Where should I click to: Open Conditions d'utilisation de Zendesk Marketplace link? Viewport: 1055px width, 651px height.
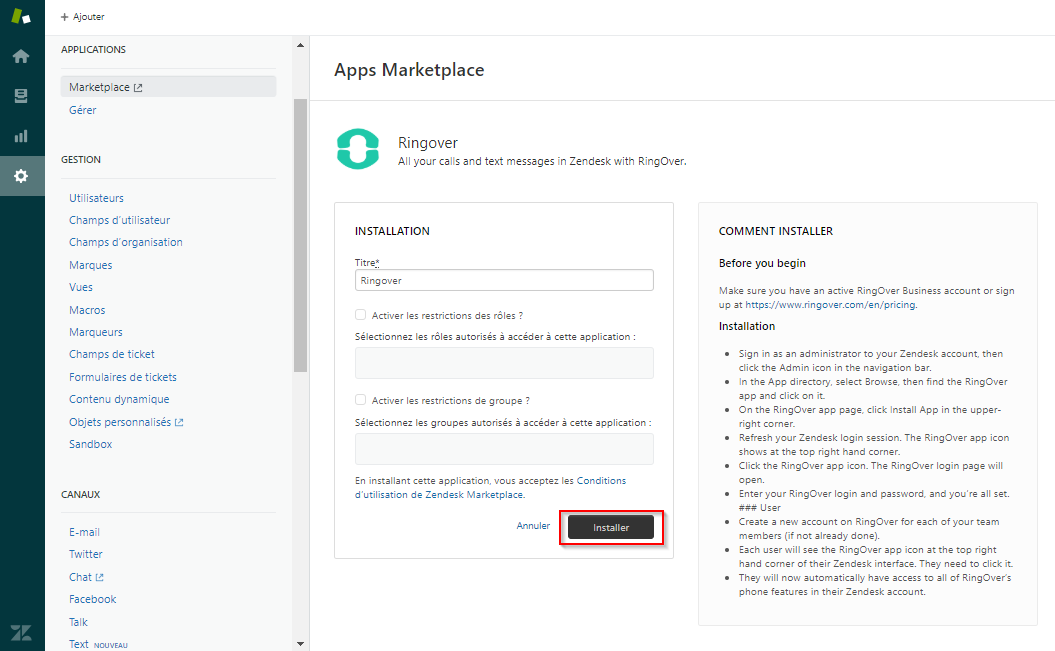pos(490,488)
